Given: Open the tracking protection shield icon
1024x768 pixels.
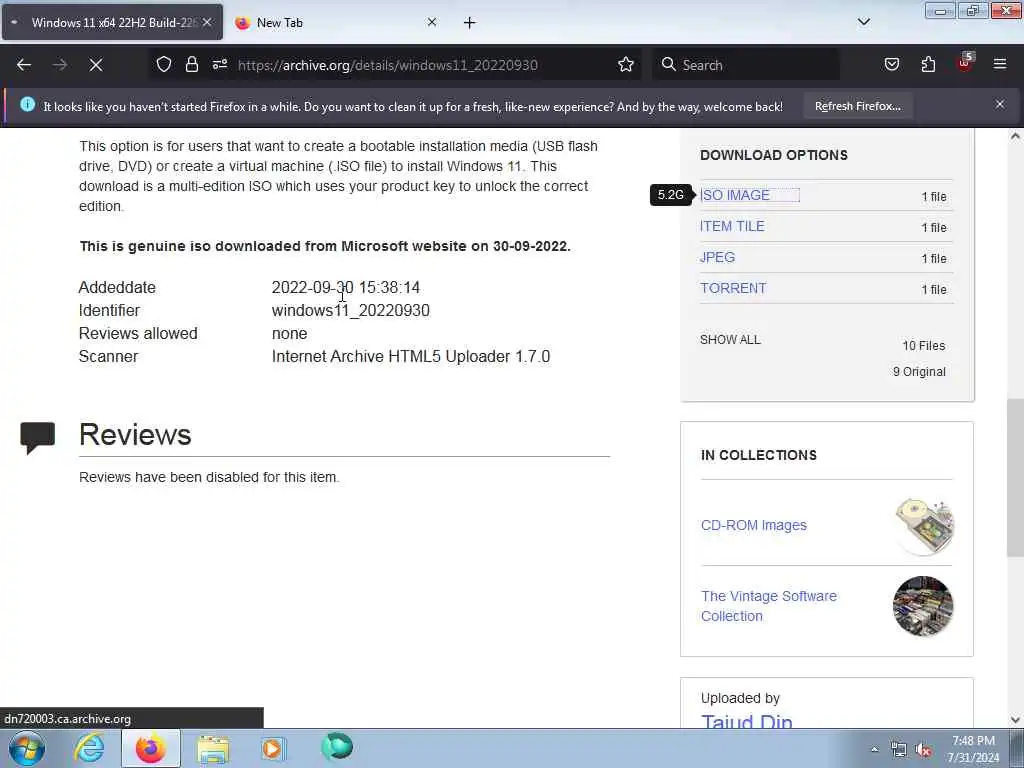Looking at the screenshot, I should [x=164, y=65].
